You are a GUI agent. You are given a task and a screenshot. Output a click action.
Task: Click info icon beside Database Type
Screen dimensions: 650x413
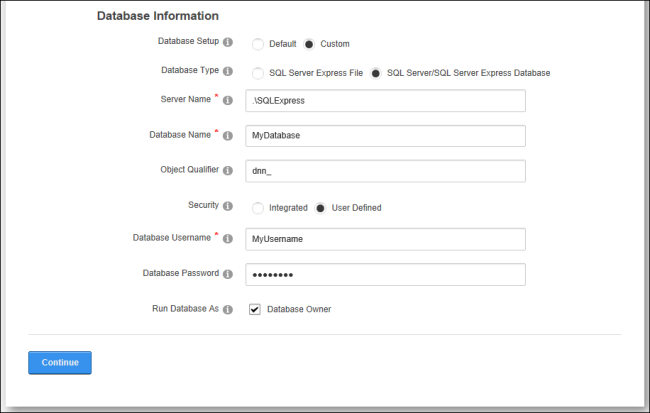pos(228,71)
